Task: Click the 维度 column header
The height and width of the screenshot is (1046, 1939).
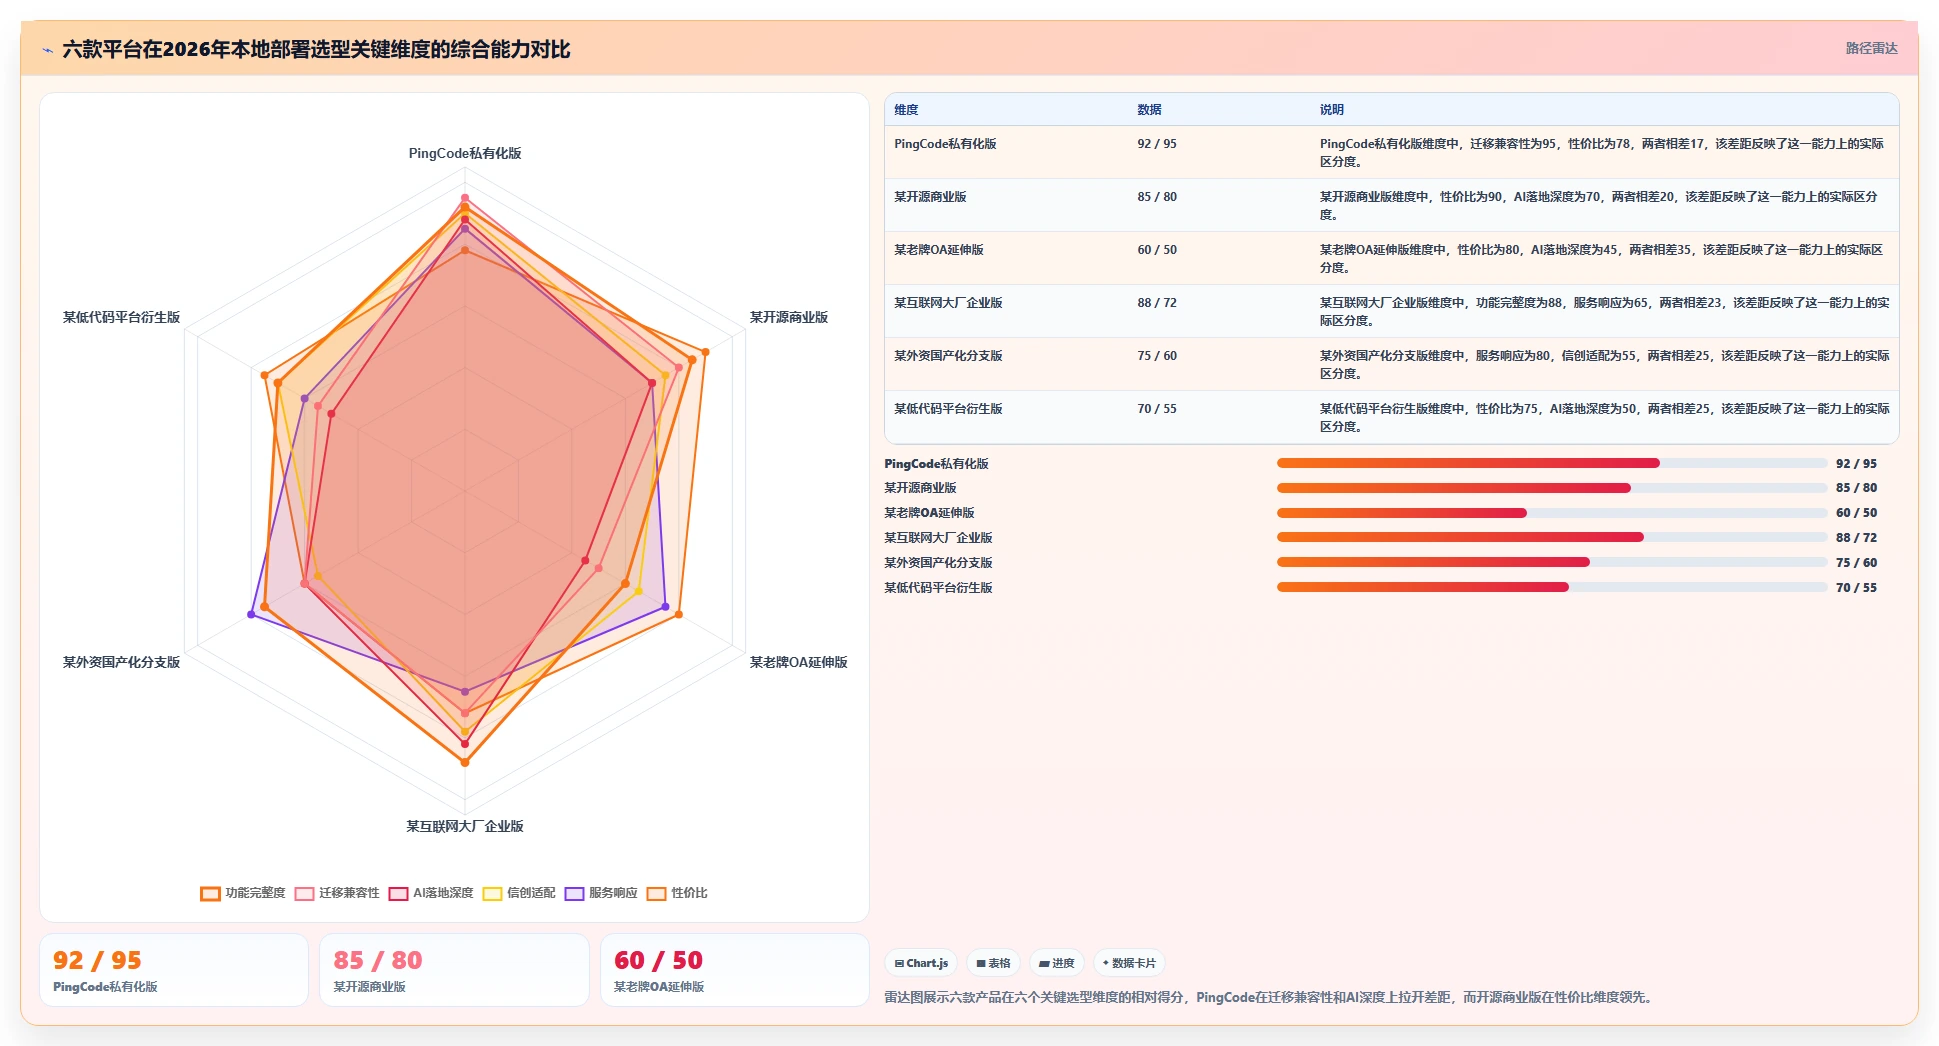Action: pyautogui.click(x=906, y=110)
